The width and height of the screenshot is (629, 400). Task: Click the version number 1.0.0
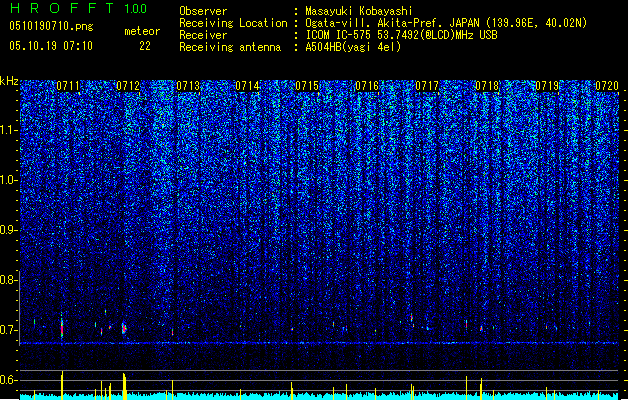tap(135, 8)
